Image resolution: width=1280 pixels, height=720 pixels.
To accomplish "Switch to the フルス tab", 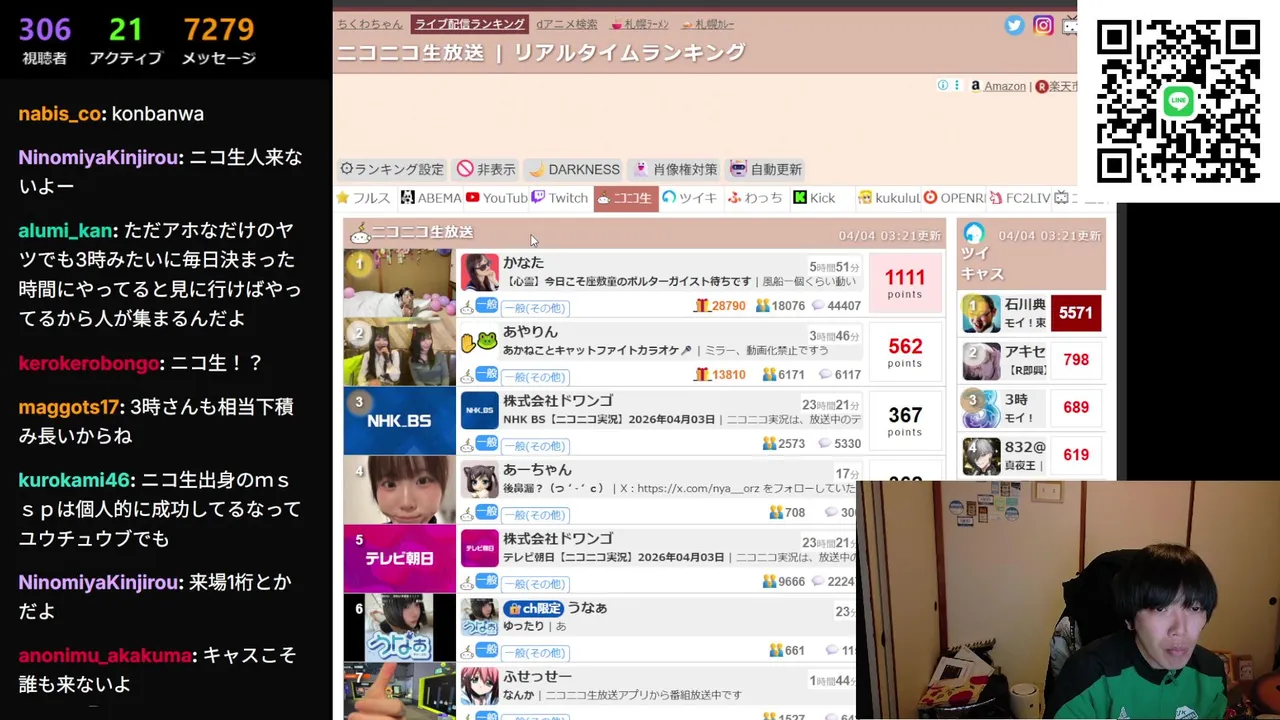I will coord(364,198).
